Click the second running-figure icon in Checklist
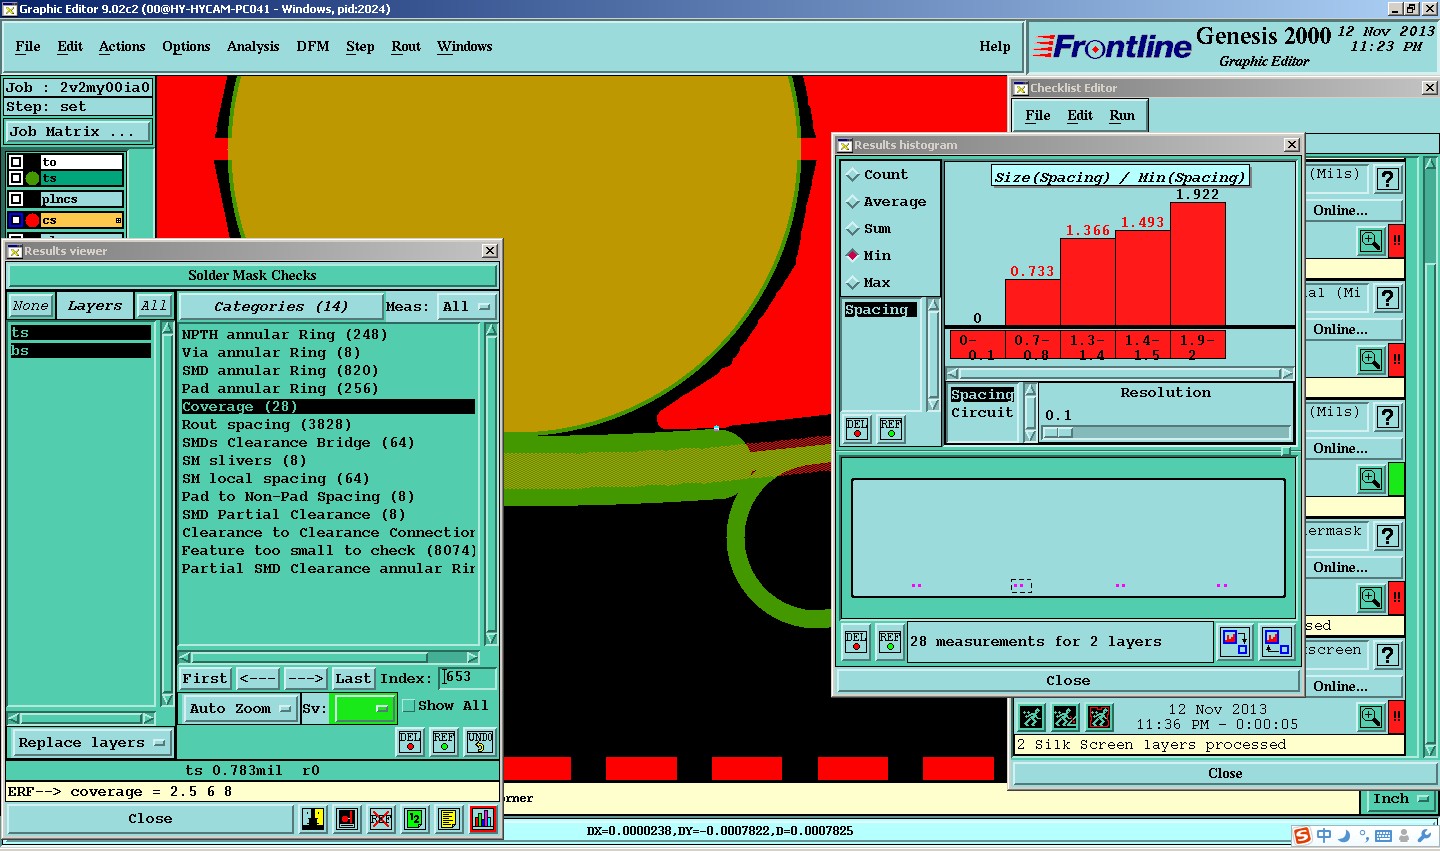The image size is (1440, 851). 1066,717
